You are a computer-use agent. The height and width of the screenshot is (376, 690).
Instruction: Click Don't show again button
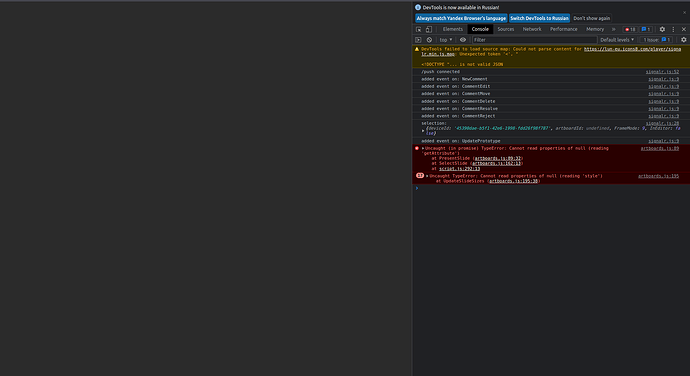click(x=591, y=18)
